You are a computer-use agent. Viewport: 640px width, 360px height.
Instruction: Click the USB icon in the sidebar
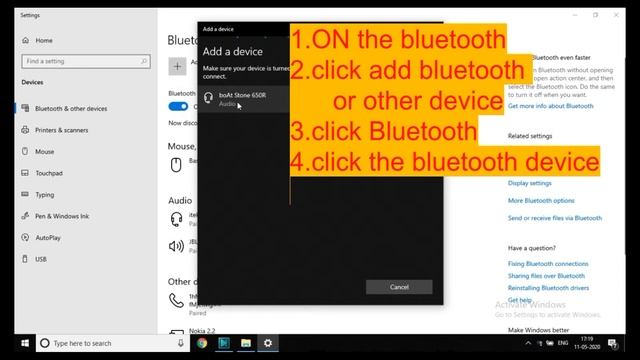tap(25, 259)
